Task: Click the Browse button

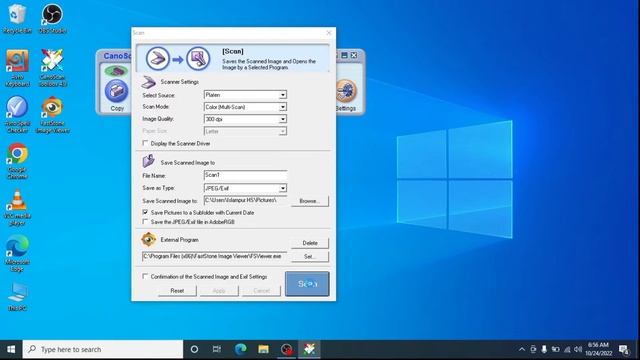Action: click(309, 201)
